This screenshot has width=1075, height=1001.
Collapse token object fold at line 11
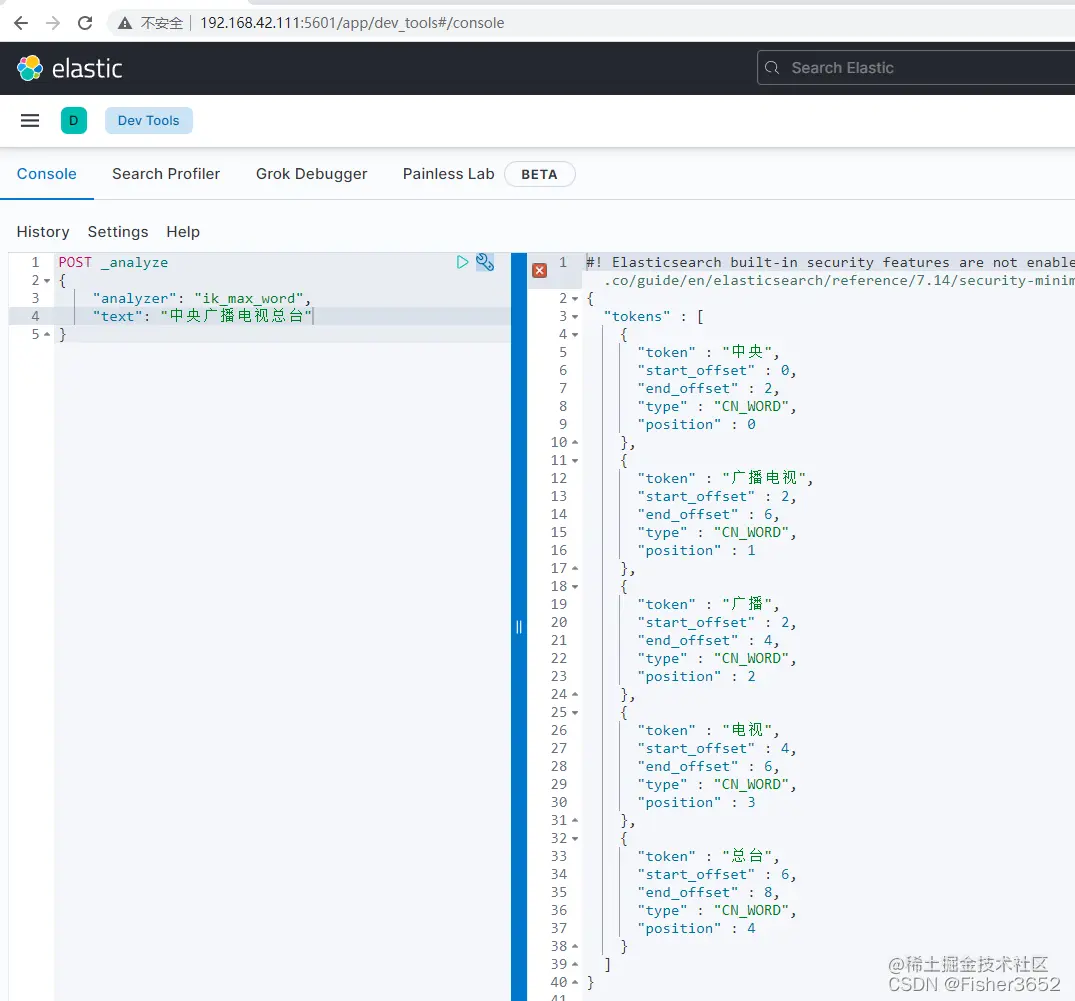point(575,461)
